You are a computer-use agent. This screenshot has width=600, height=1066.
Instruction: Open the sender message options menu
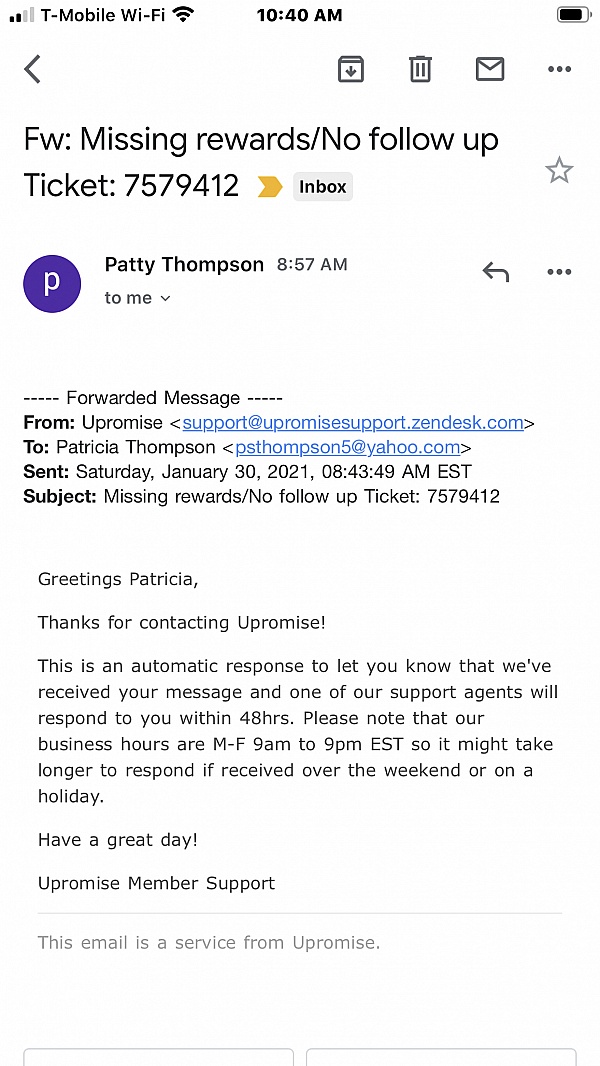point(559,272)
